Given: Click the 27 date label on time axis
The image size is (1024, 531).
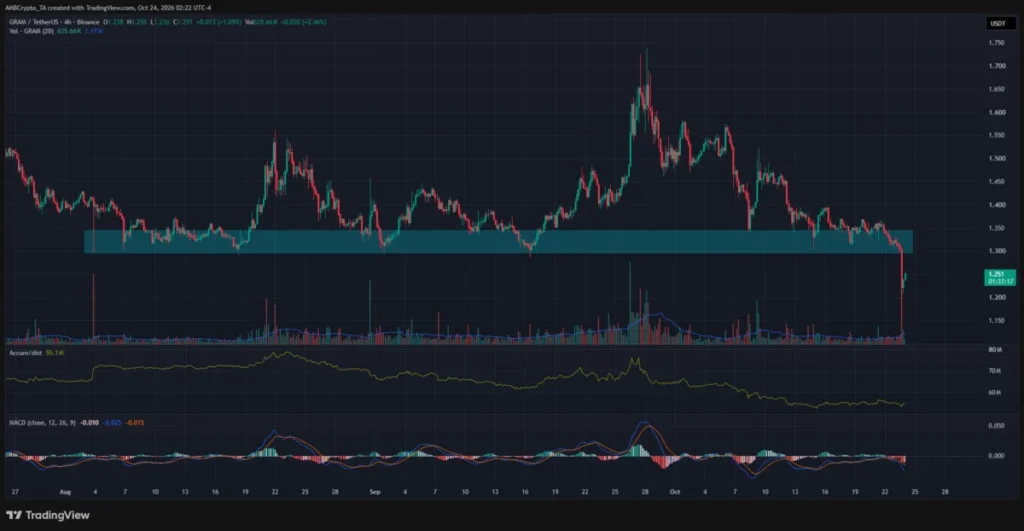Looking at the screenshot, I should [15, 492].
